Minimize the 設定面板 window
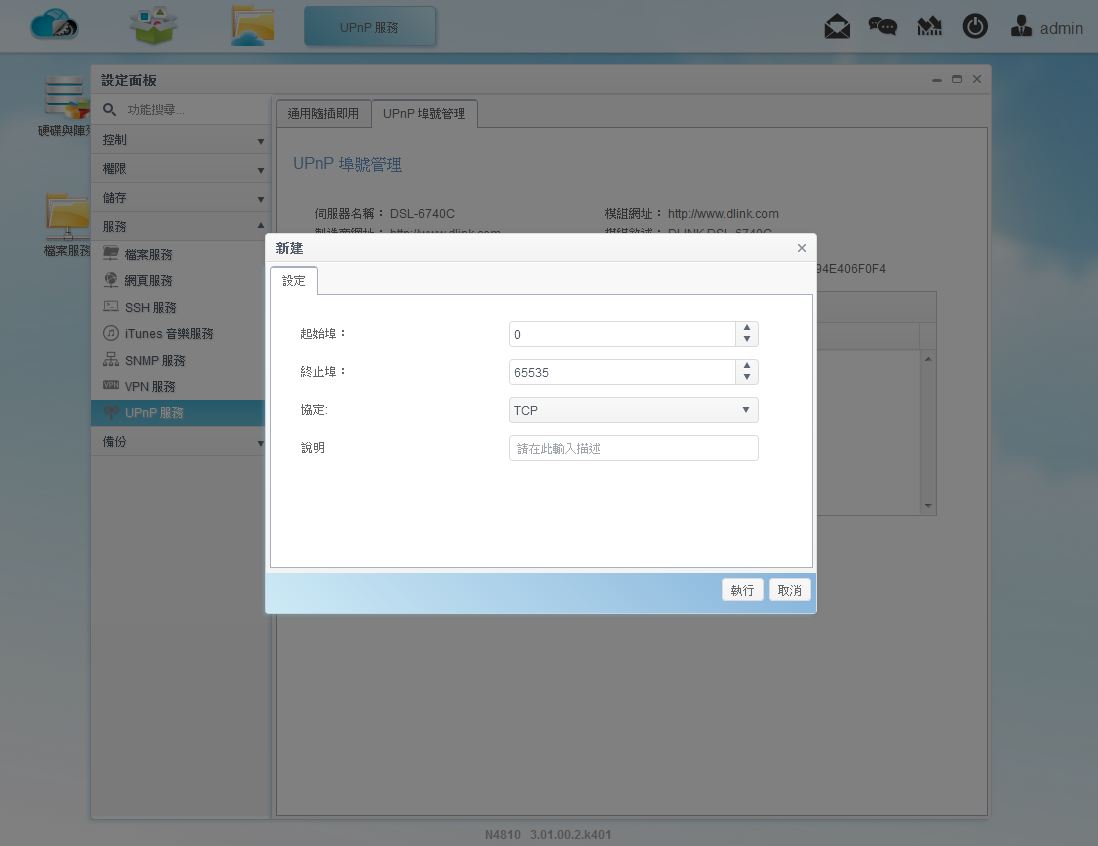The height and width of the screenshot is (846, 1098). pyautogui.click(x=937, y=80)
